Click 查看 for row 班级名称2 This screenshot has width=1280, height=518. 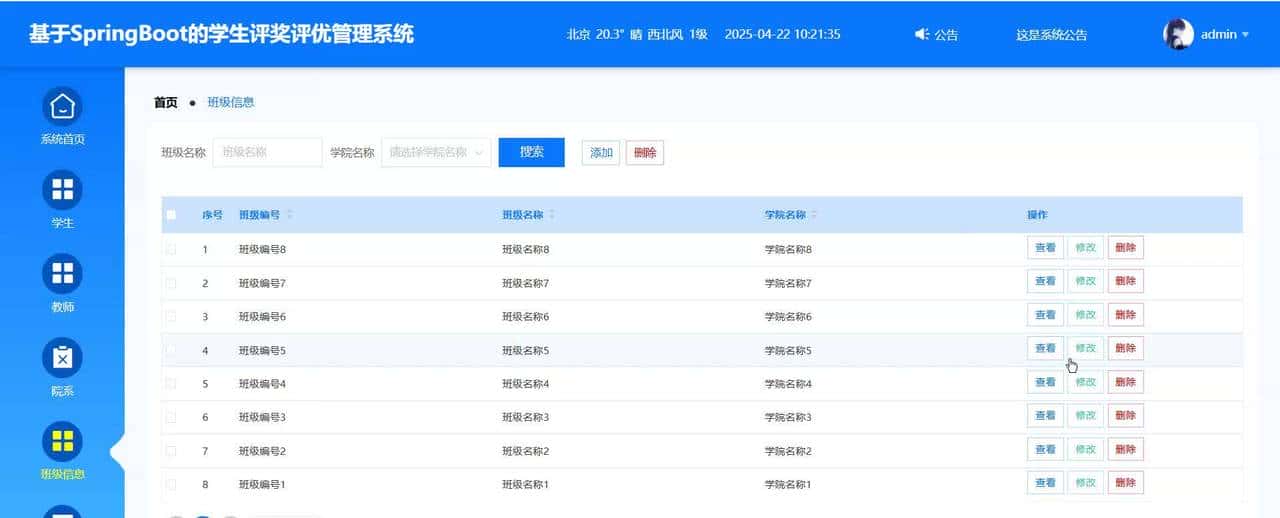coord(1045,450)
